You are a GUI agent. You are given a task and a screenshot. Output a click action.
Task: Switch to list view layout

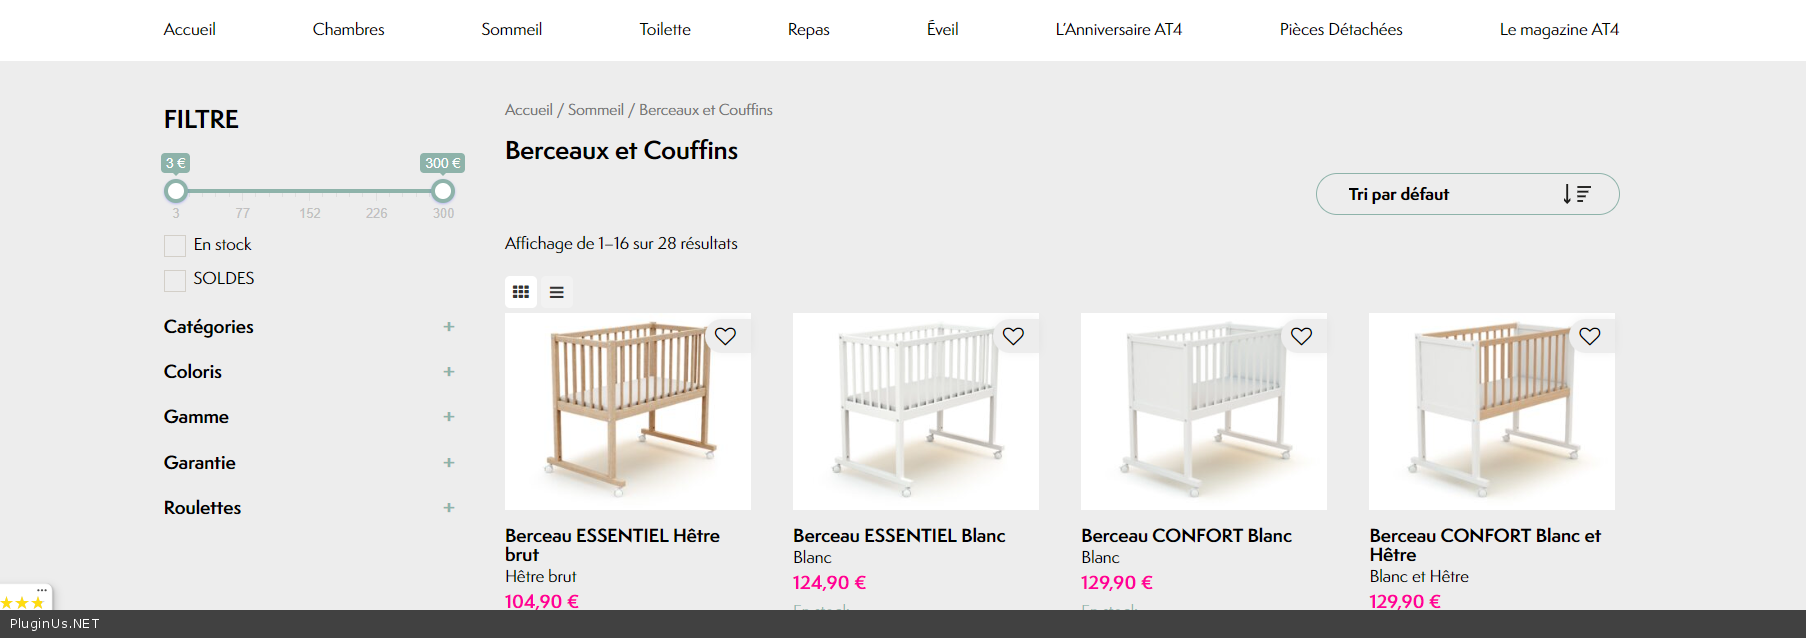pos(557,292)
